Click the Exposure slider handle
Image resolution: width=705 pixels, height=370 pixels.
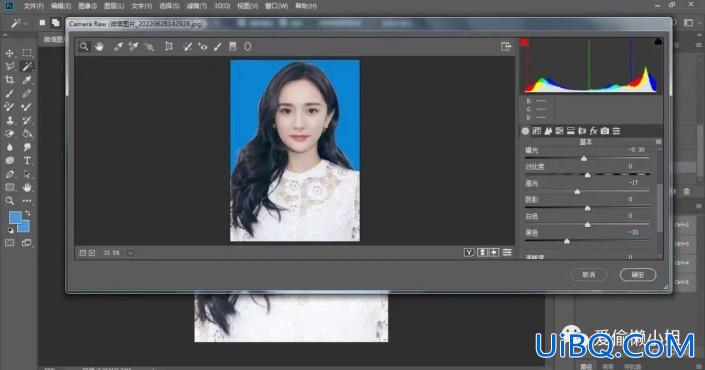[x=584, y=158]
